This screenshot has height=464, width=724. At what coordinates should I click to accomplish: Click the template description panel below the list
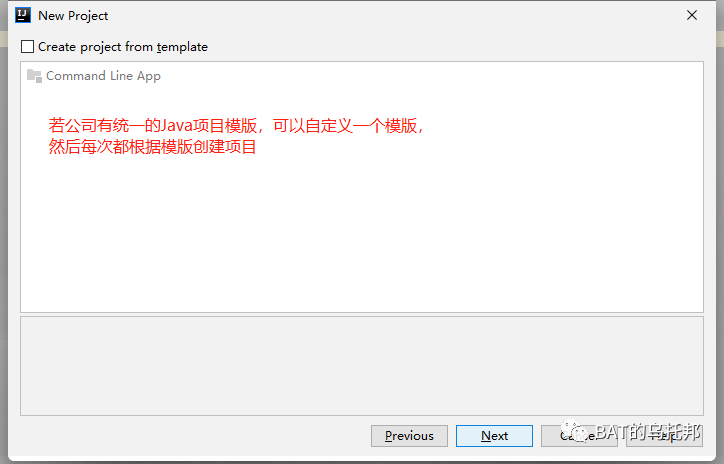coord(360,365)
